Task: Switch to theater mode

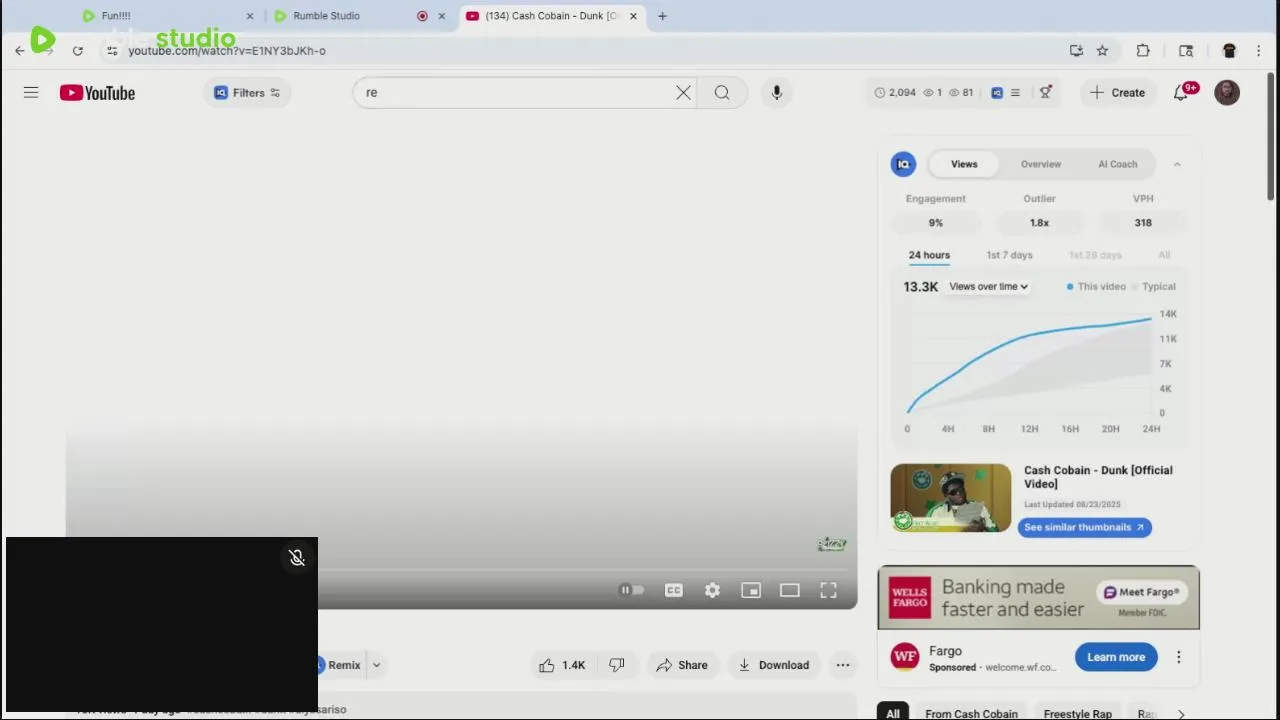Action: 790,591
